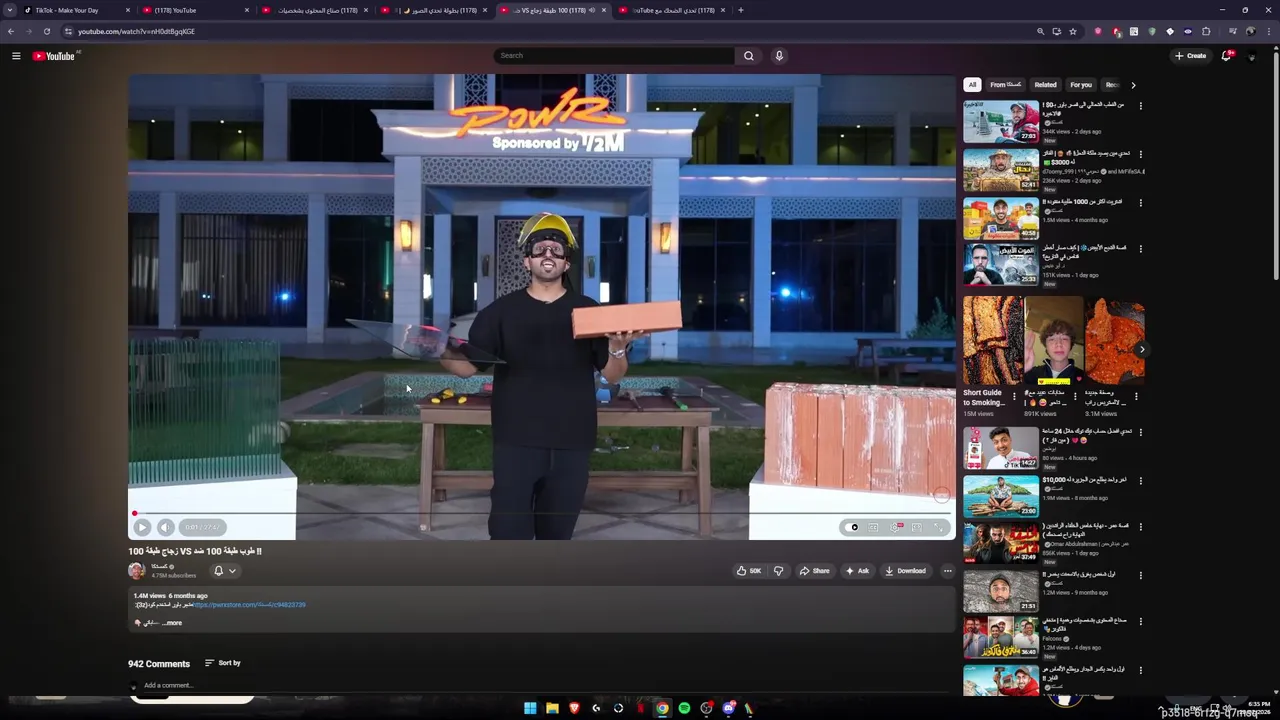This screenshot has height=720, width=1280.
Task: Open Spotify from the taskbar
Action: tap(684, 708)
